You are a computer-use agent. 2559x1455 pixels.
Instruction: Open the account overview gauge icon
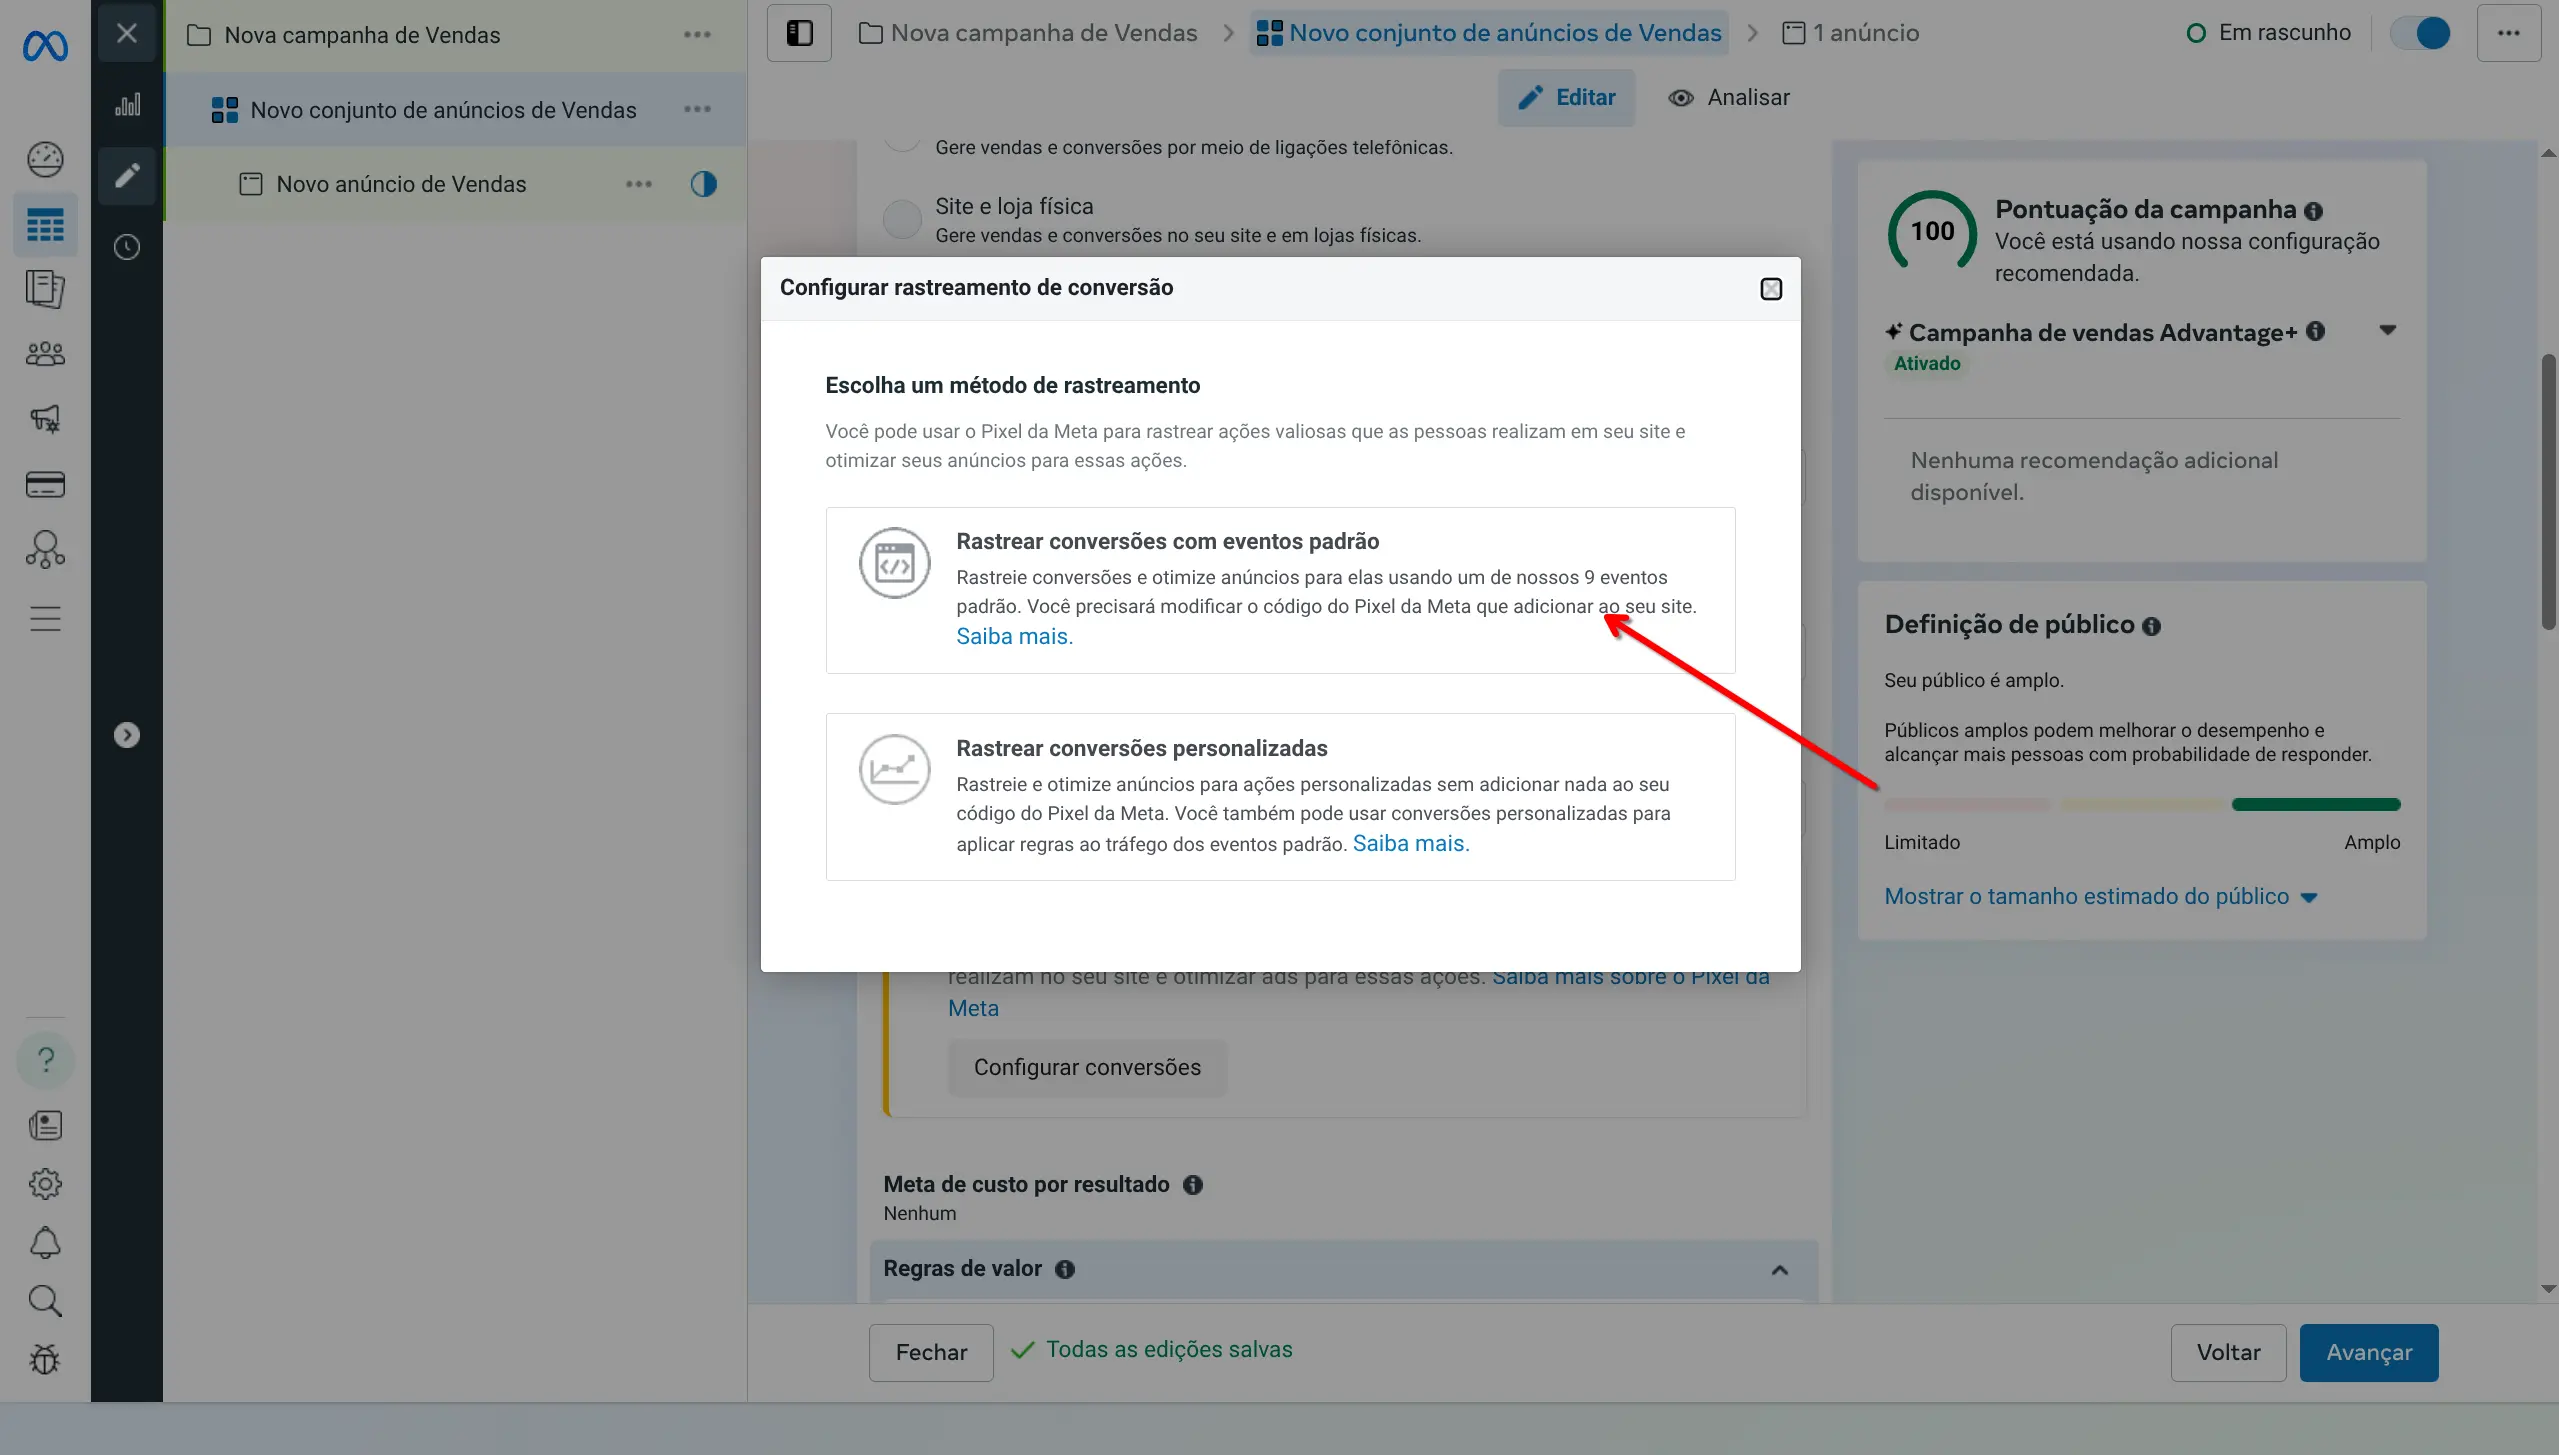point(45,160)
